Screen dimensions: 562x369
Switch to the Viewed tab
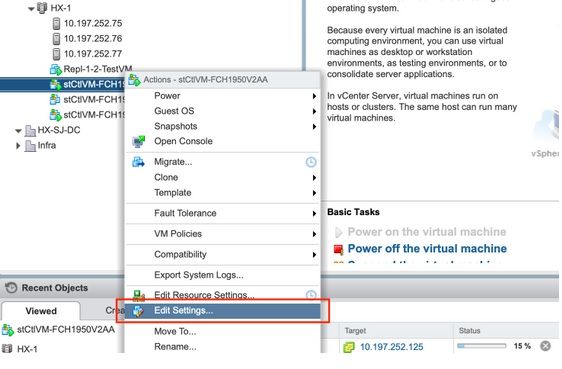click(41, 311)
